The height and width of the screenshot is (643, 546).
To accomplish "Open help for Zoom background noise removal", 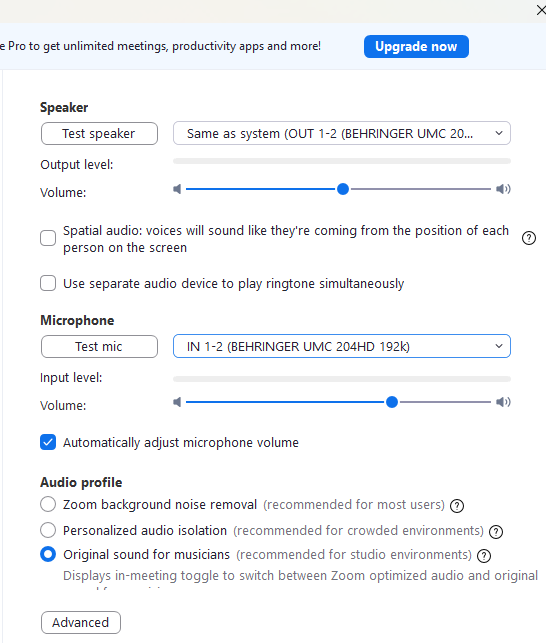I will point(457,506).
